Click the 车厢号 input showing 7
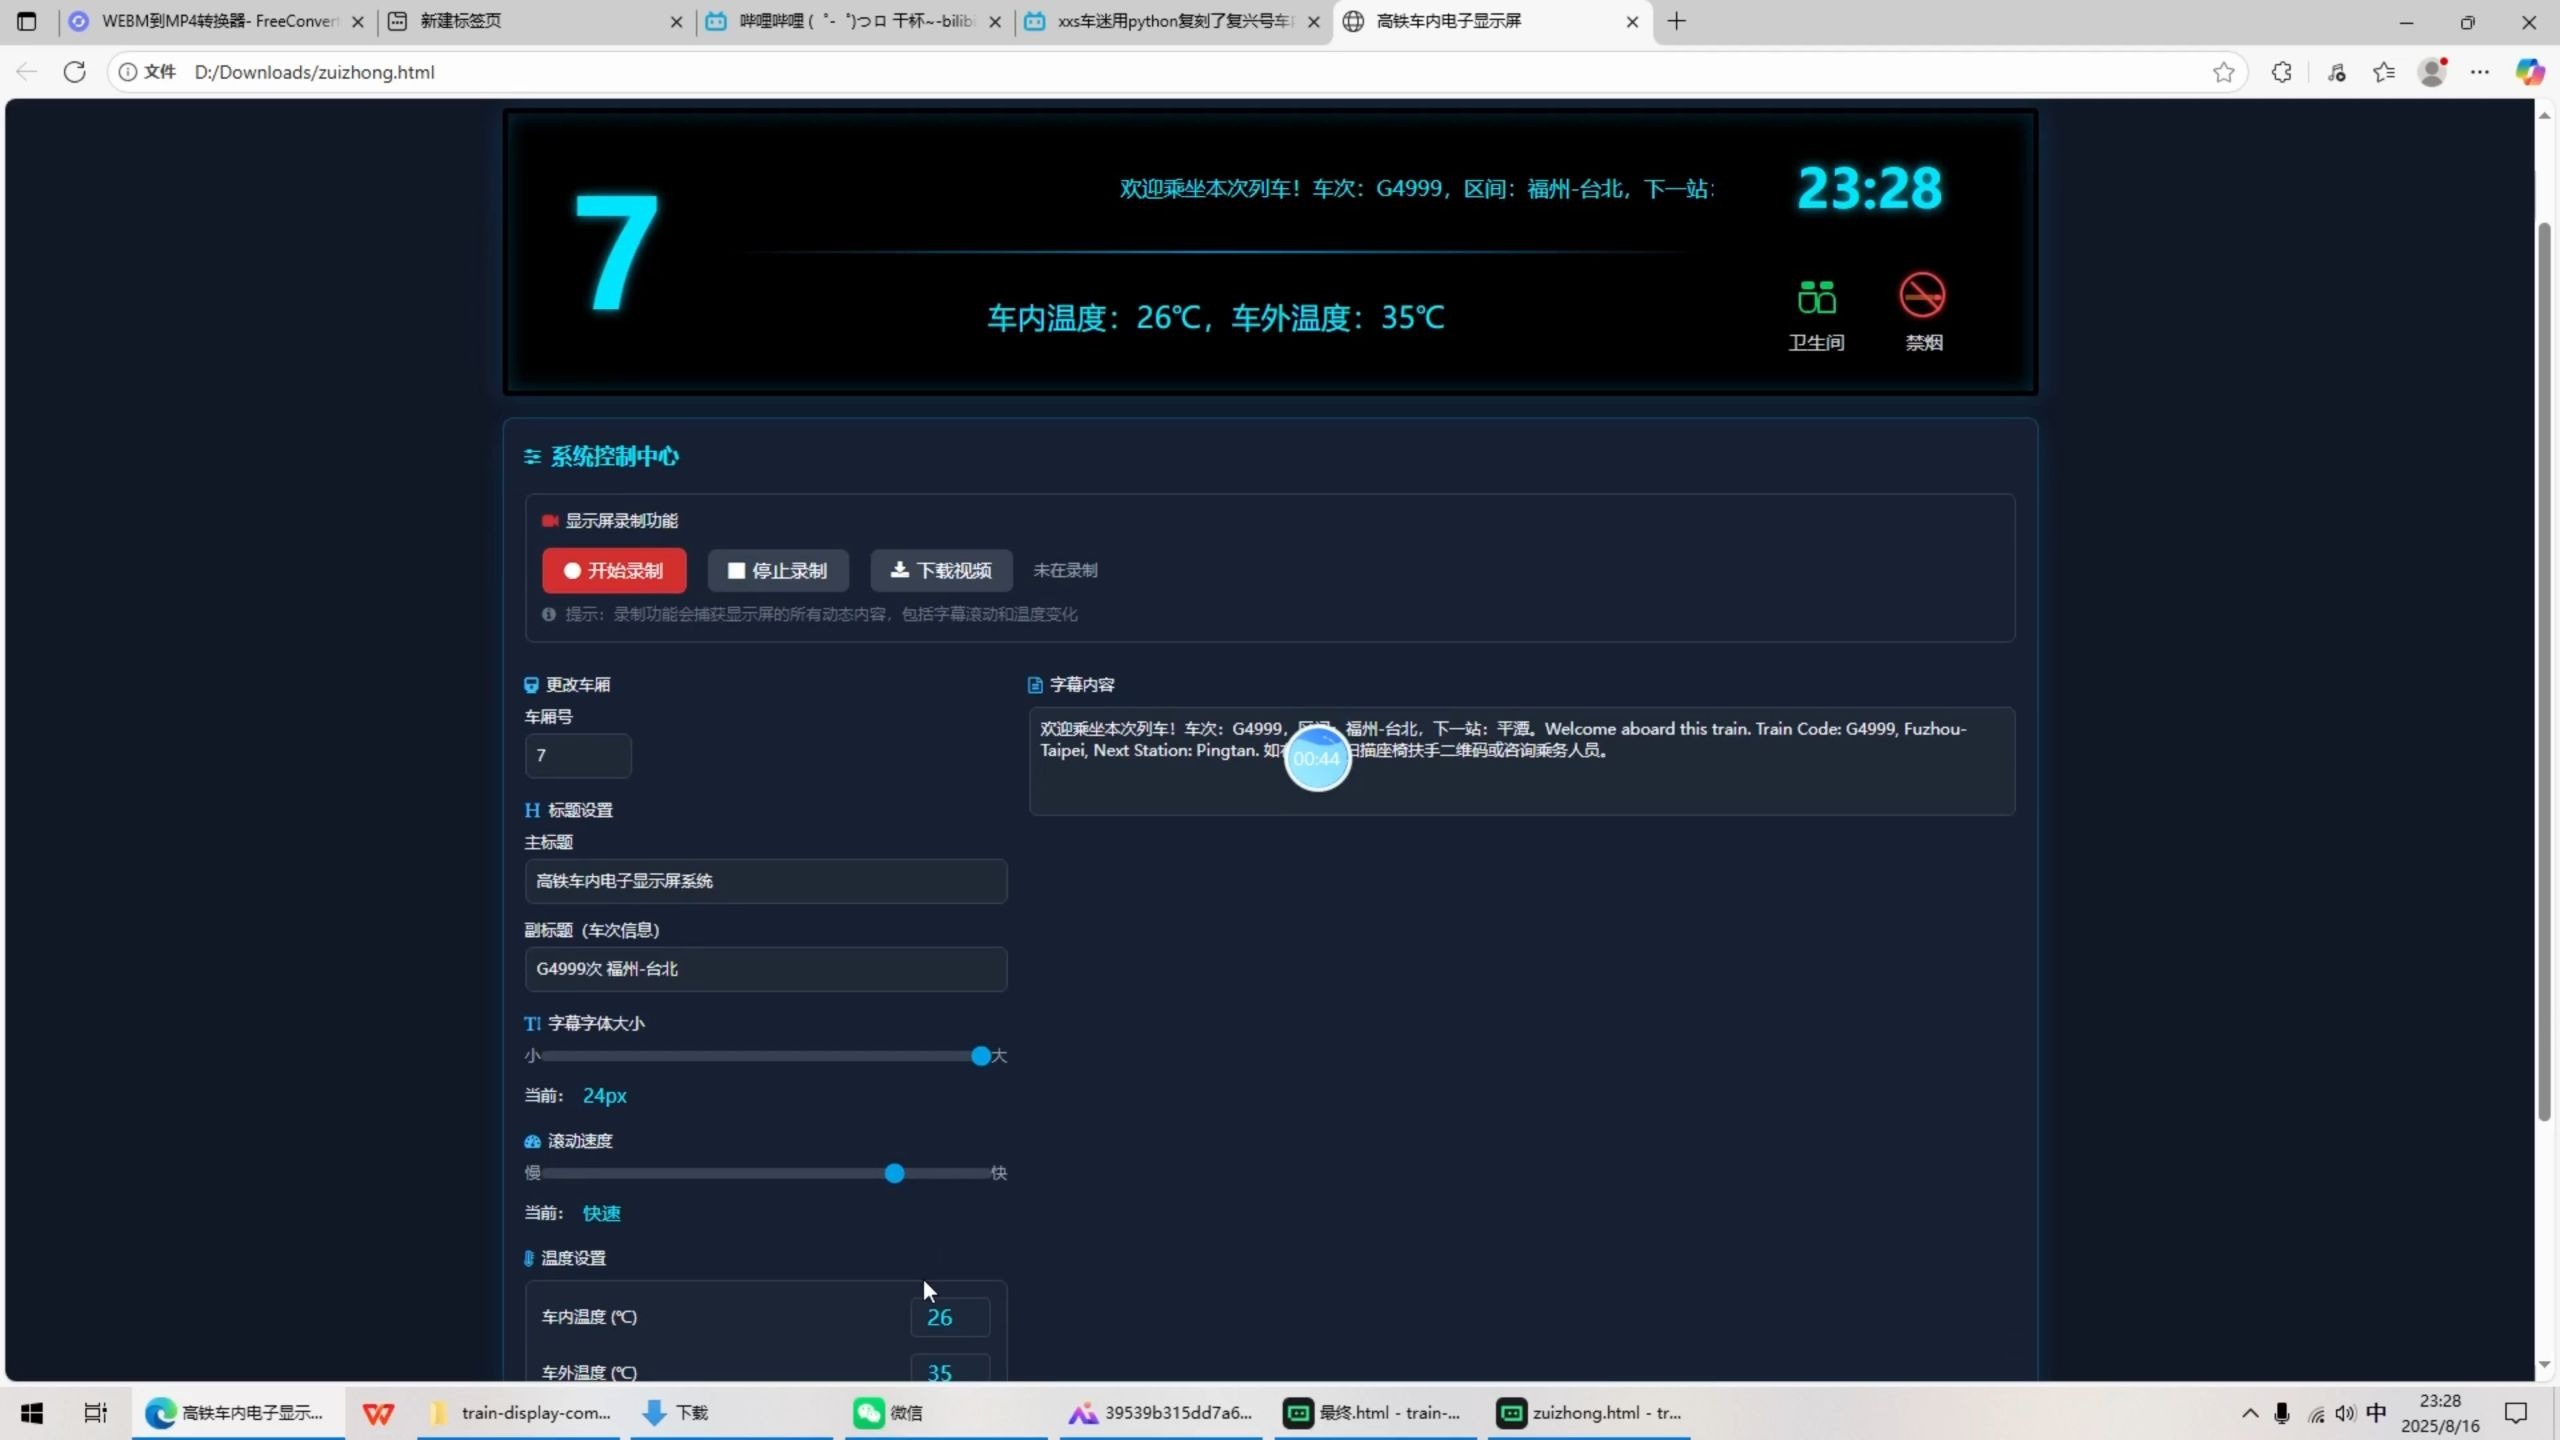The height and width of the screenshot is (1440, 2560). click(x=578, y=755)
